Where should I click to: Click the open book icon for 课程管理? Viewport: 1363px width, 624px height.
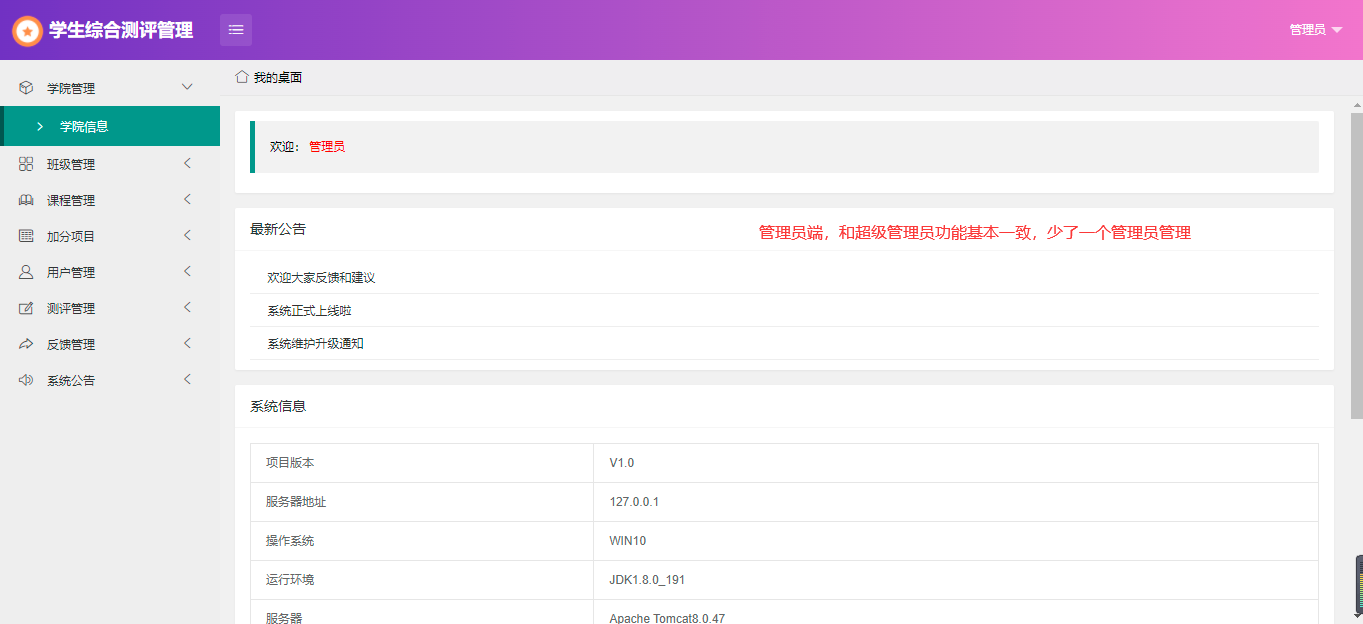pos(26,200)
